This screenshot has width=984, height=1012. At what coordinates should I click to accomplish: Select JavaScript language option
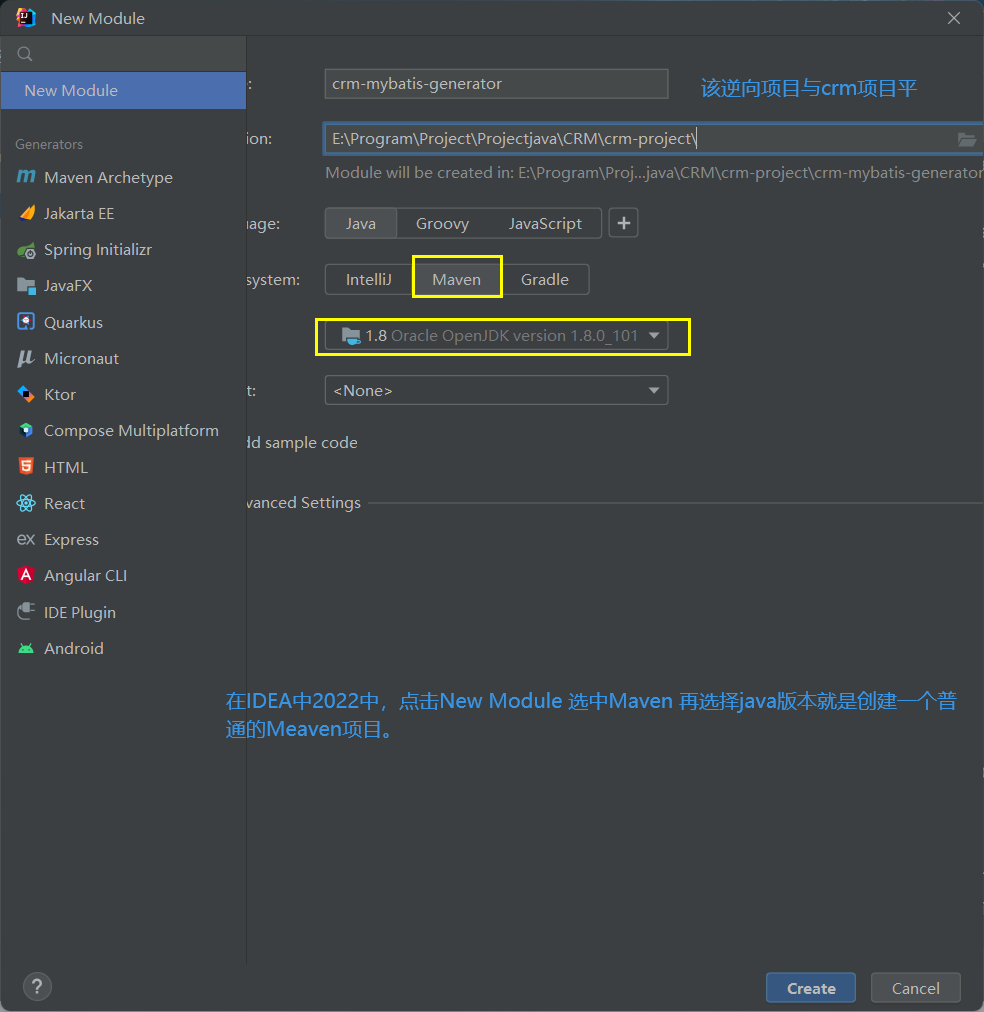pyautogui.click(x=545, y=223)
